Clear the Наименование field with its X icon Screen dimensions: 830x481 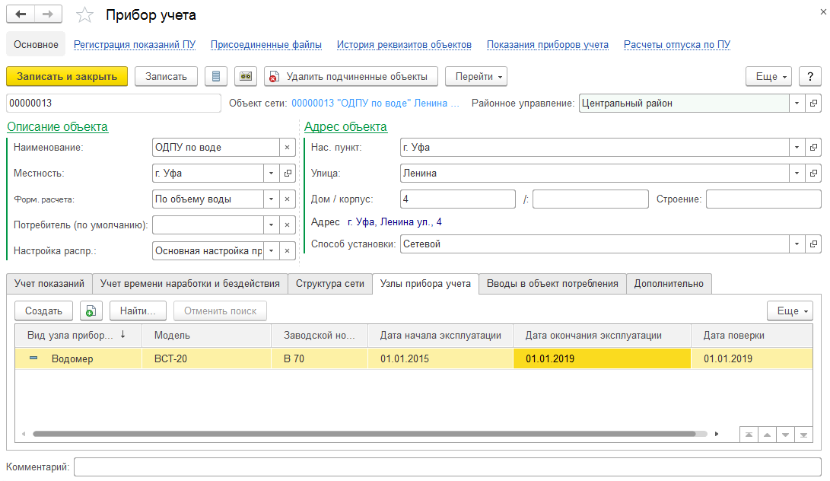[287, 147]
